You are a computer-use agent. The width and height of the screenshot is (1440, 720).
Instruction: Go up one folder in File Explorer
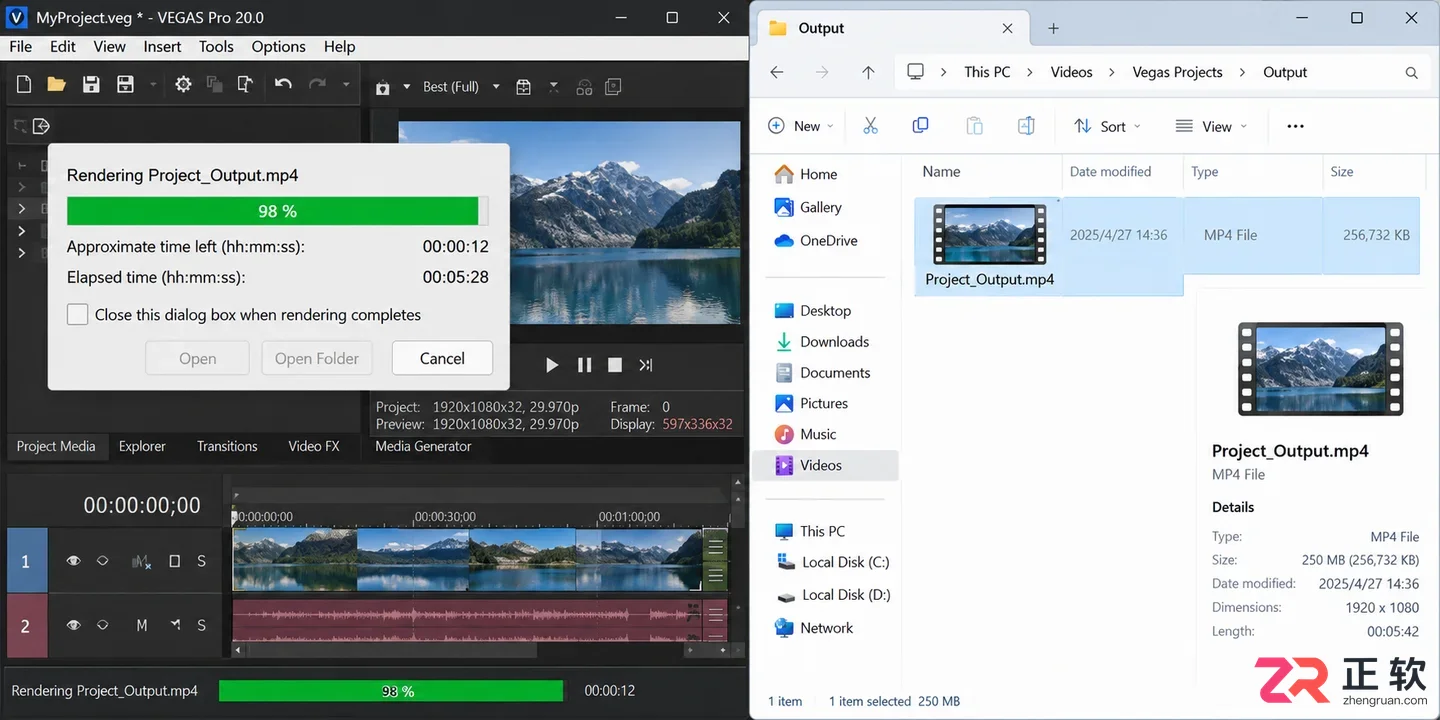(x=868, y=72)
